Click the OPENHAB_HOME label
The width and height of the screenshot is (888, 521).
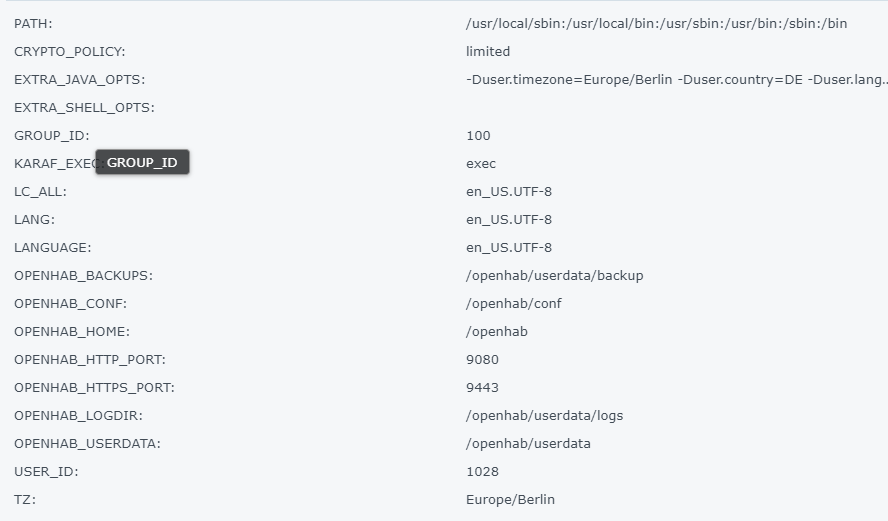click(x=72, y=331)
